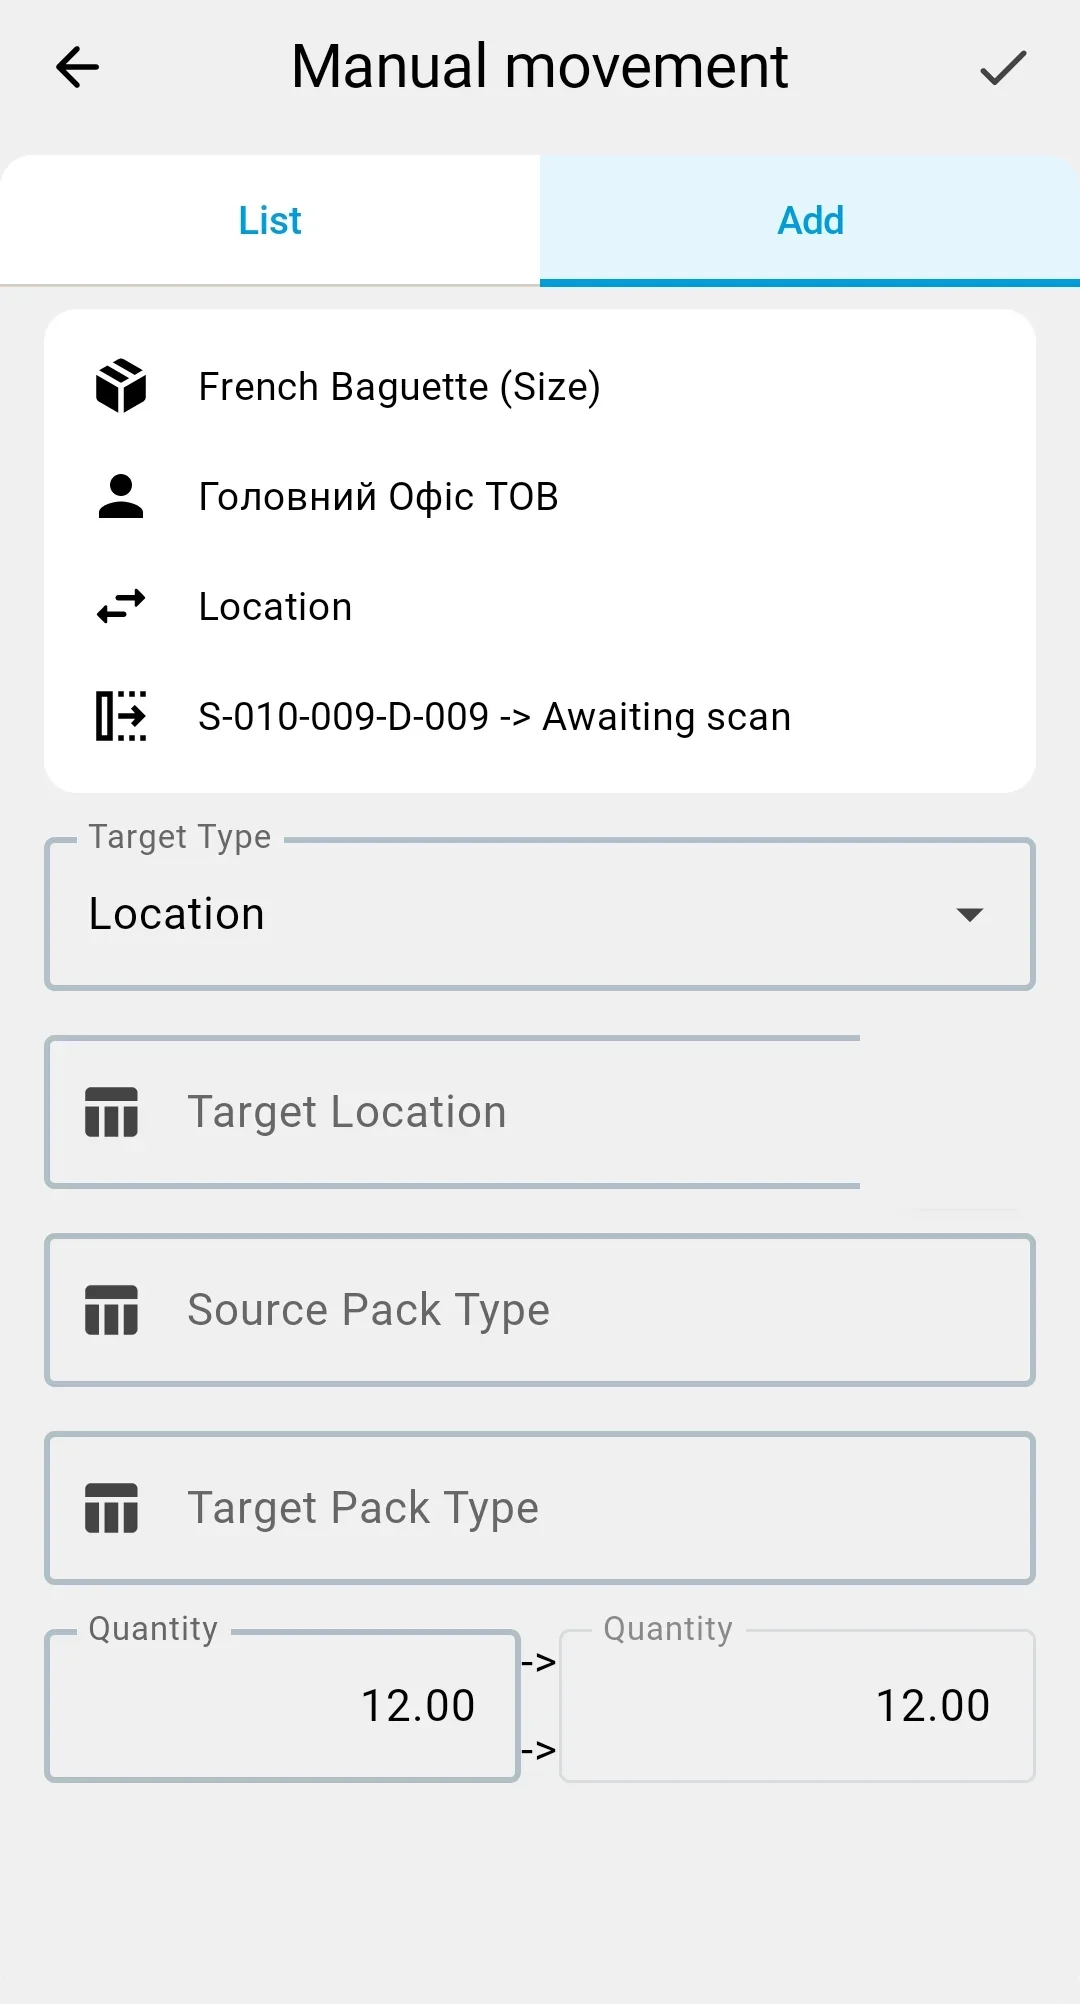Focus the Target Pack Type field
This screenshot has width=1080, height=2004.
tap(540, 1508)
